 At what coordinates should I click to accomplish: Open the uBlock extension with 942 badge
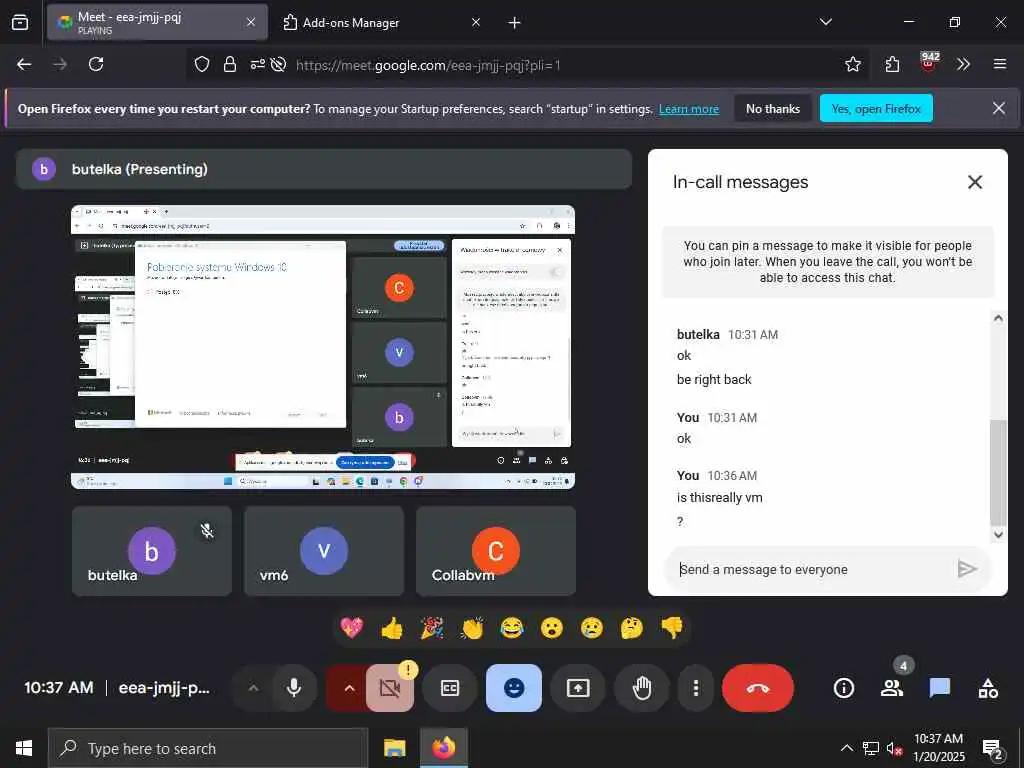pyautogui.click(x=929, y=63)
